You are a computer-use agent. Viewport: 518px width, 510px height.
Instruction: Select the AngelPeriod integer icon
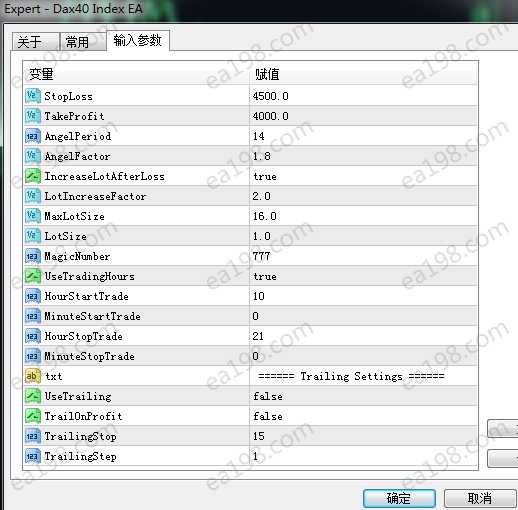[x=33, y=136]
